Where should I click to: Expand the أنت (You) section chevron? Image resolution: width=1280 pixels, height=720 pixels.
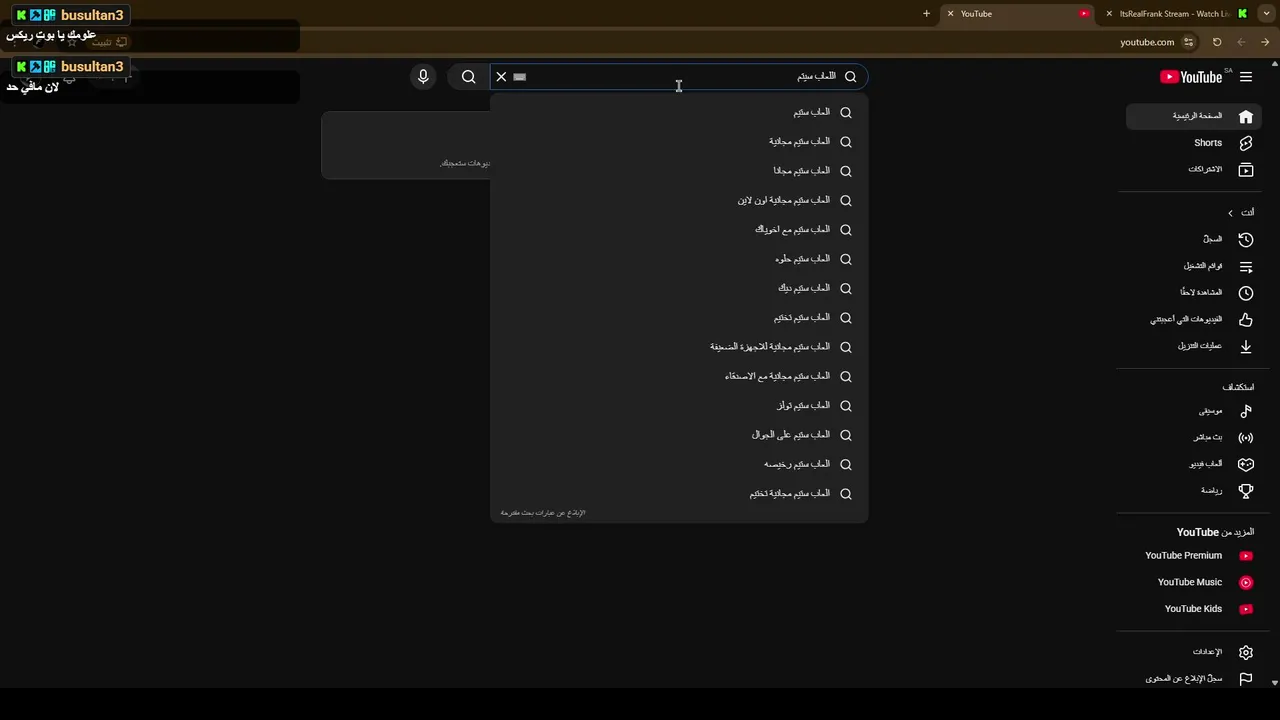tap(1231, 213)
